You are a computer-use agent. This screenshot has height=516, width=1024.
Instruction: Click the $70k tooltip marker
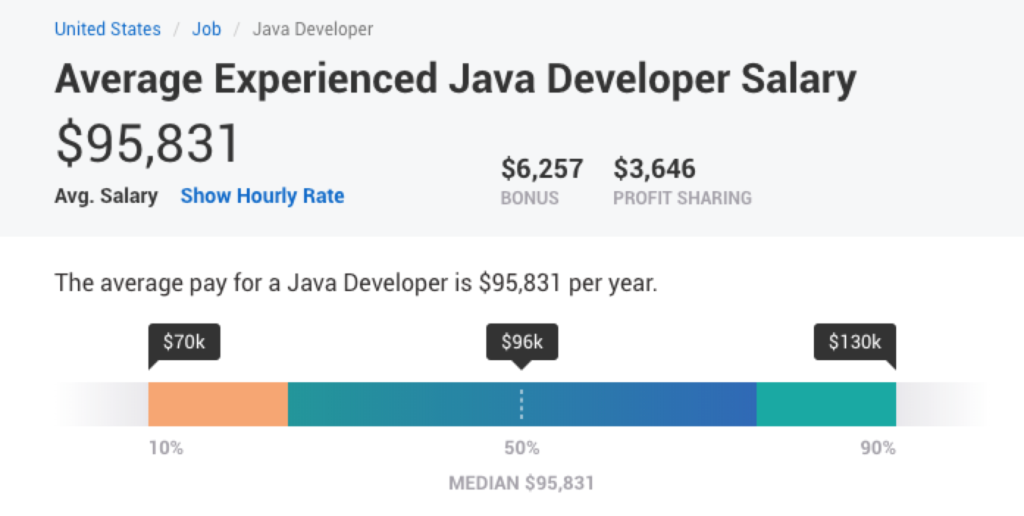[x=184, y=342]
